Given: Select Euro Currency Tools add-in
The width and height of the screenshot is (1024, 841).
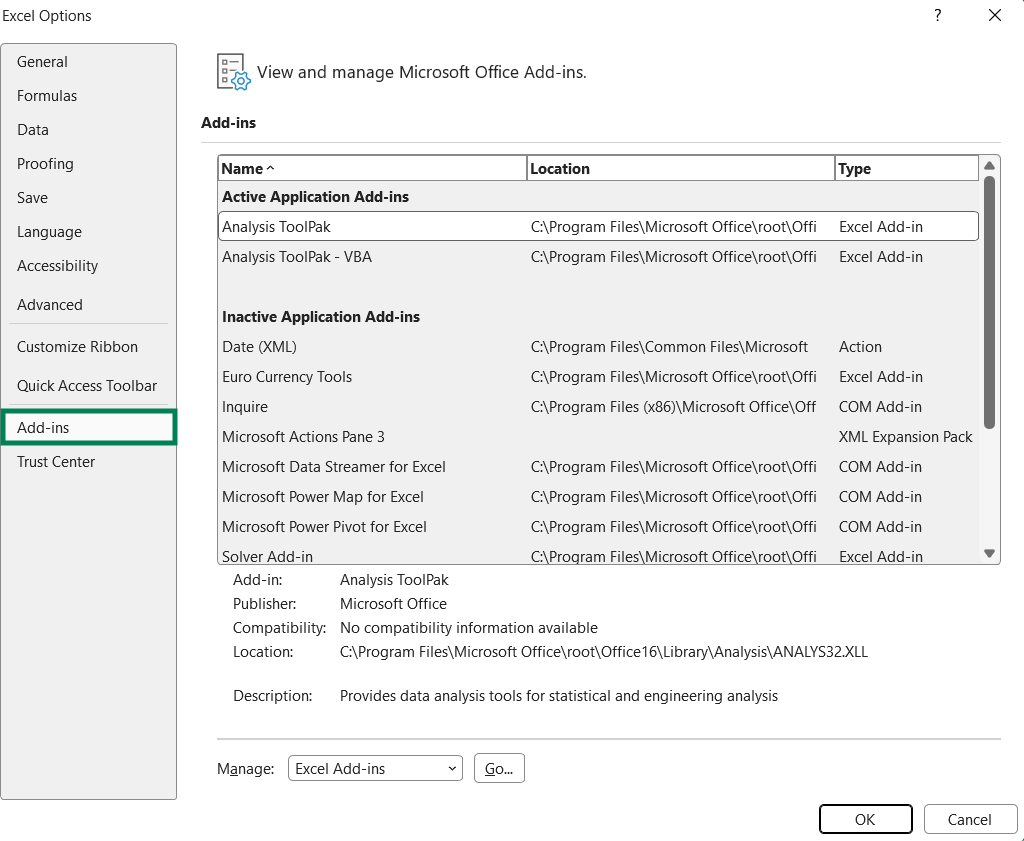Looking at the screenshot, I should point(598,376).
